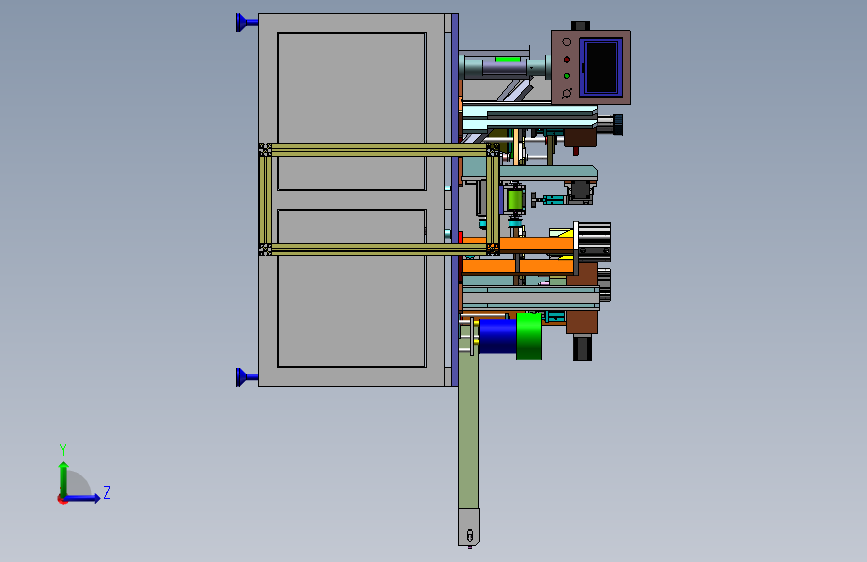This screenshot has width=867, height=562.
Task: Select the green button on the control box
Action: (x=567, y=76)
